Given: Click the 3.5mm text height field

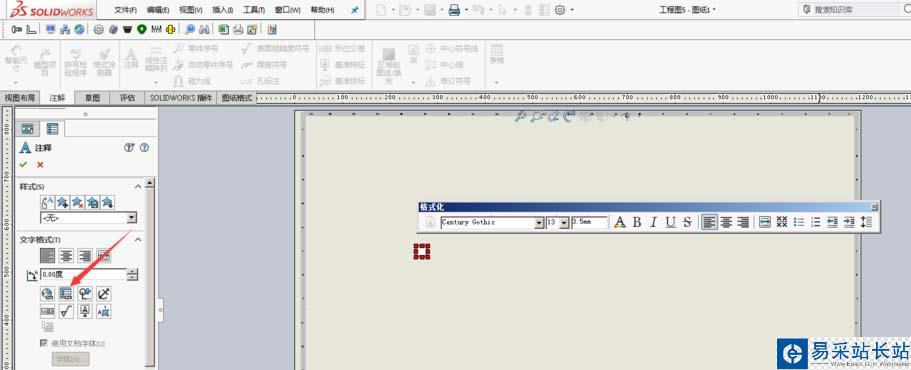Looking at the screenshot, I should pyautogui.click(x=589, y=222).
